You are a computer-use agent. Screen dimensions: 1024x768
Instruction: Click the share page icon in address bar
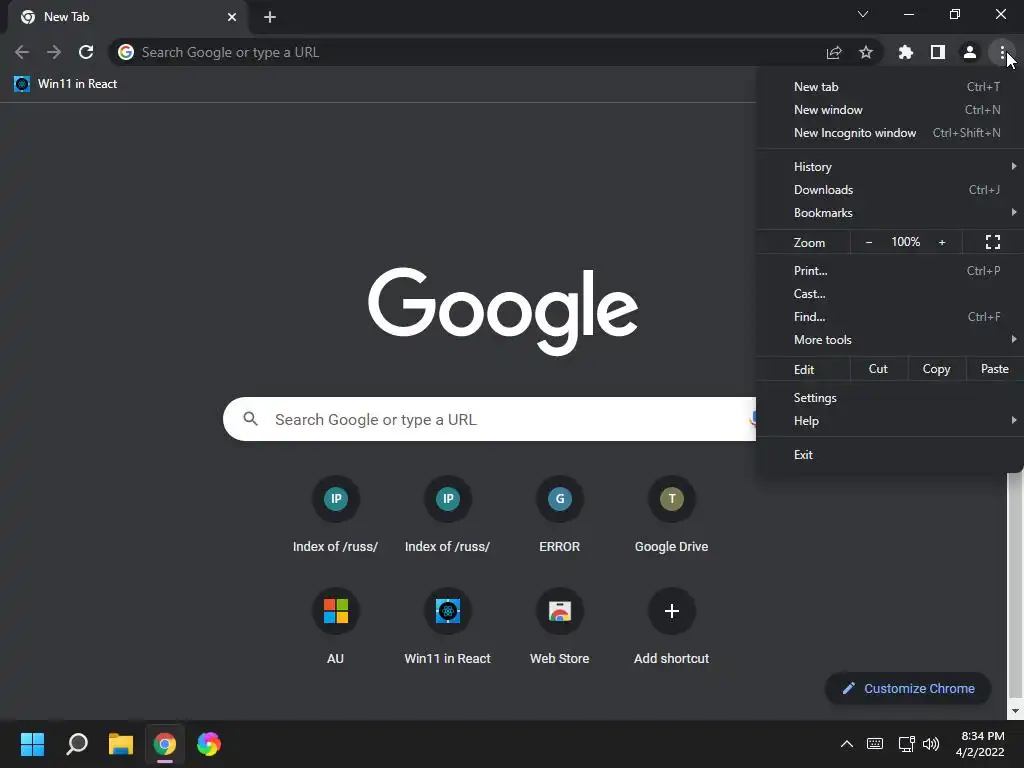[x=834, y=52]
